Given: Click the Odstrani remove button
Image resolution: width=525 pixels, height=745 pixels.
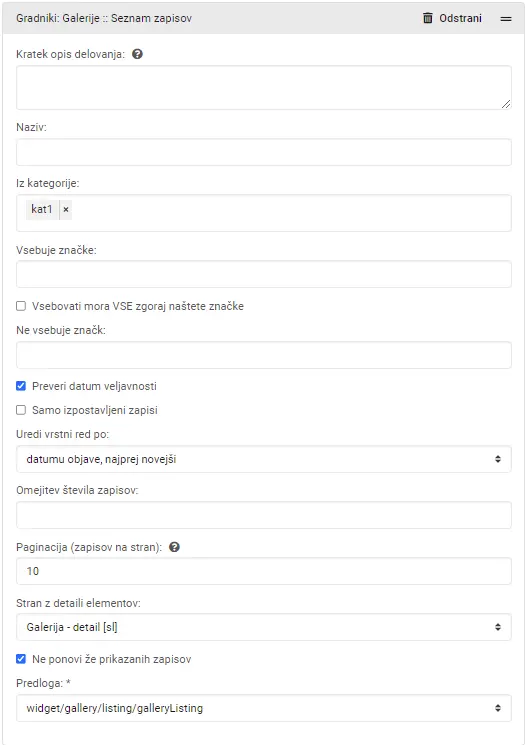Looking at the screenshot, I should coord(452,18).
